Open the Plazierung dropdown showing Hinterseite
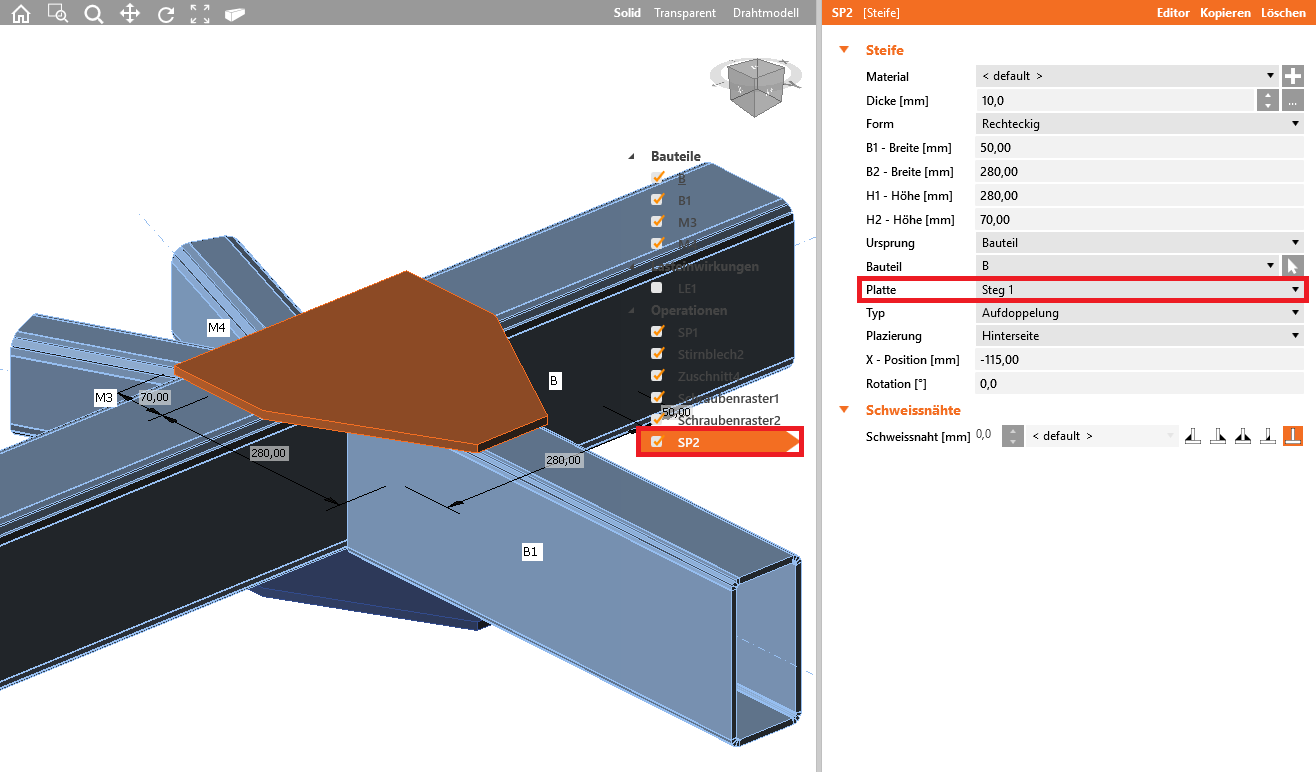1316x772 pixels. coord(1139,336)
